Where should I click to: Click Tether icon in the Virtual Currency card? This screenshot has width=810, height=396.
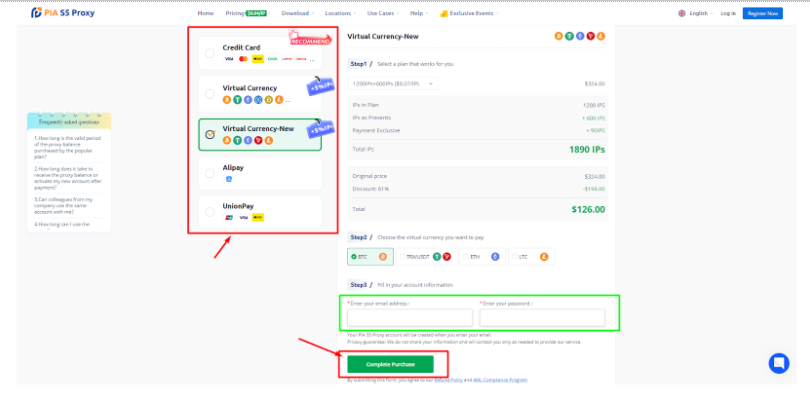237,100
